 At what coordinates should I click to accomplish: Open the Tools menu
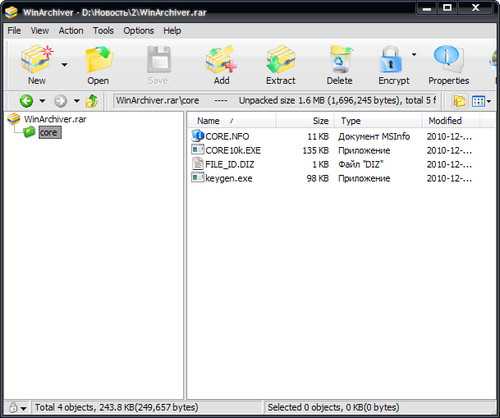[103, 31]
